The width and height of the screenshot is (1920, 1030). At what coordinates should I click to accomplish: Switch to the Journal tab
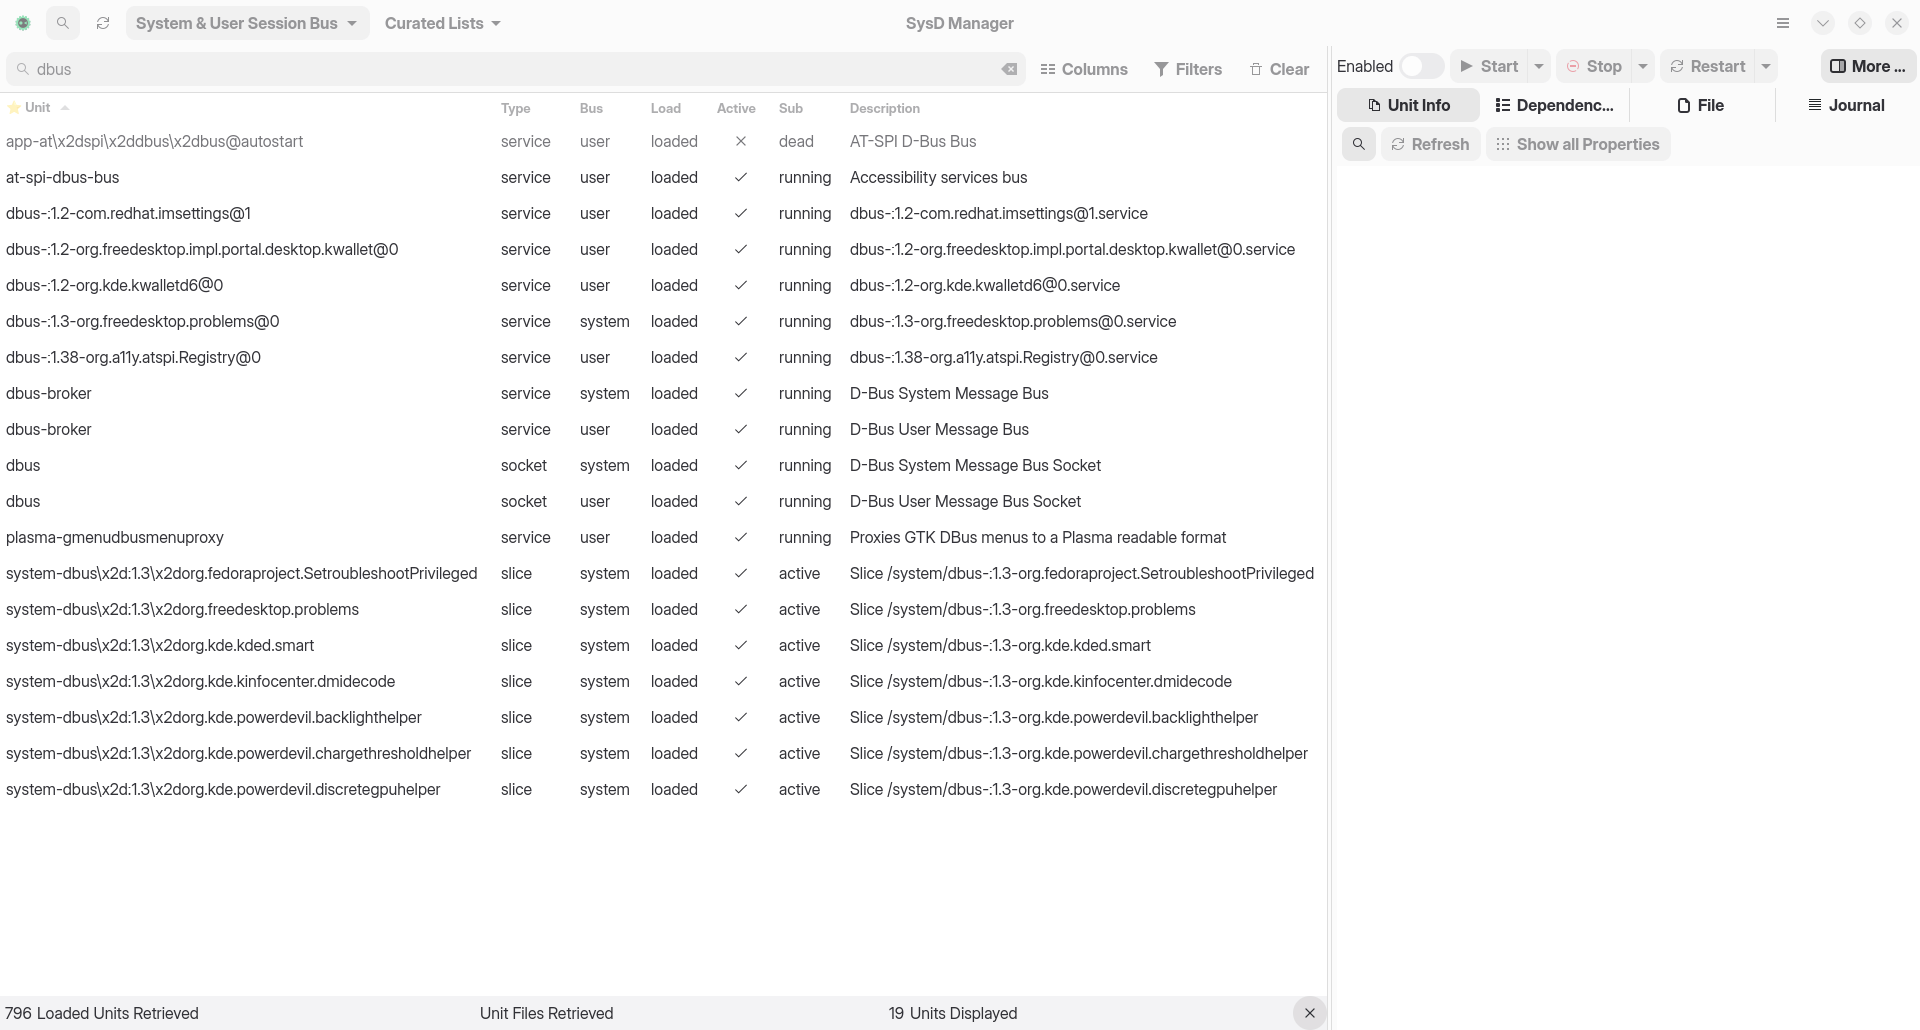pos(1846,105)
